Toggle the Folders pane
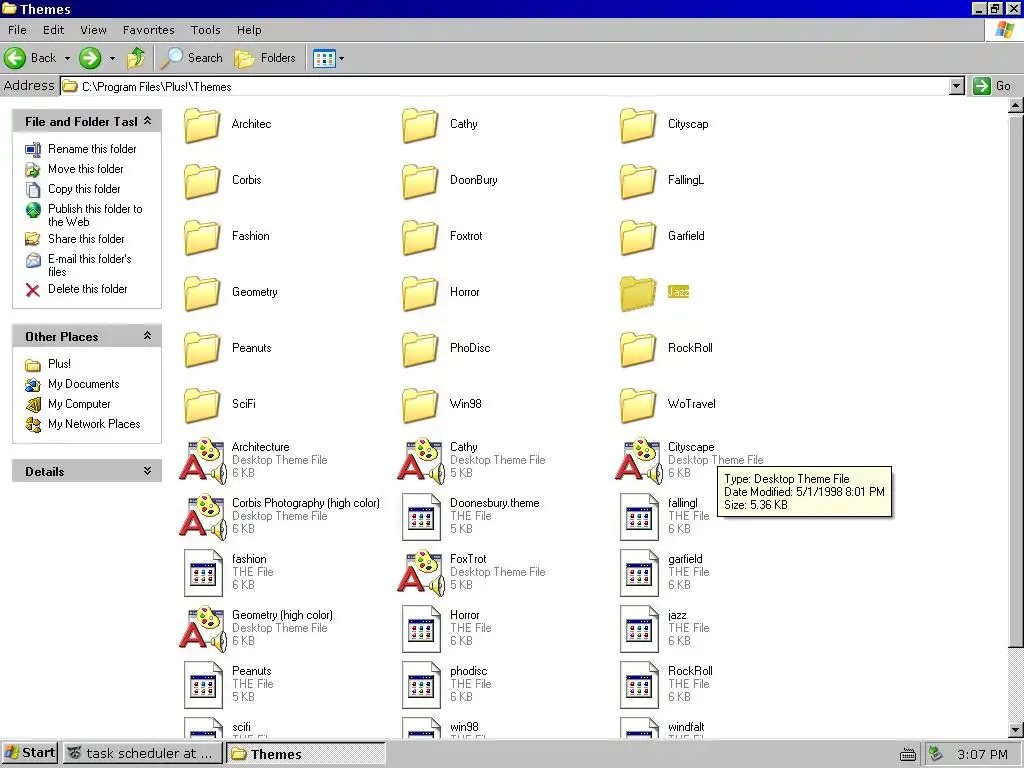Viewport: 1024px width, 768px height. tap(265, 58)
